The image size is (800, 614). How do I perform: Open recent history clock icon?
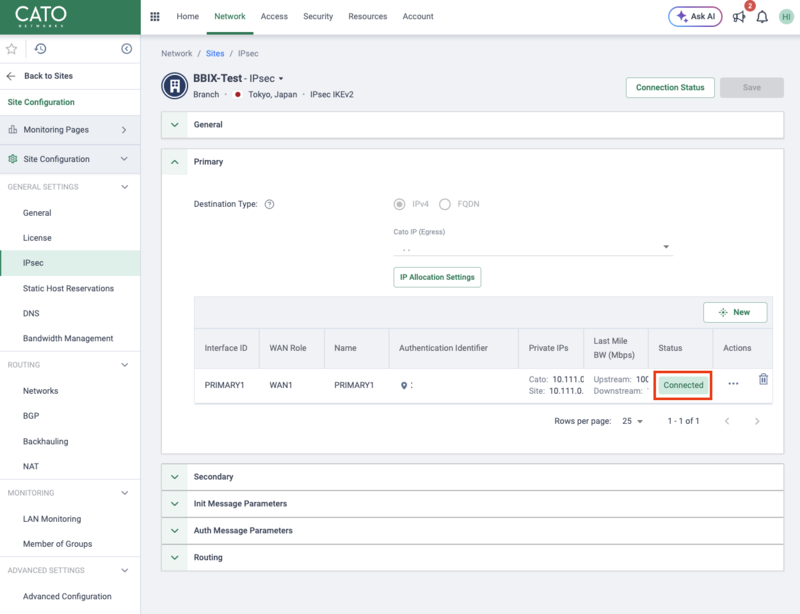click(x=40, y=48)
